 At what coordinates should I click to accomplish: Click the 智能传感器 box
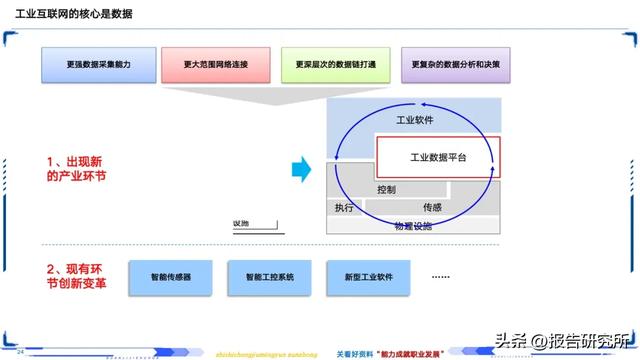[170, 278]
